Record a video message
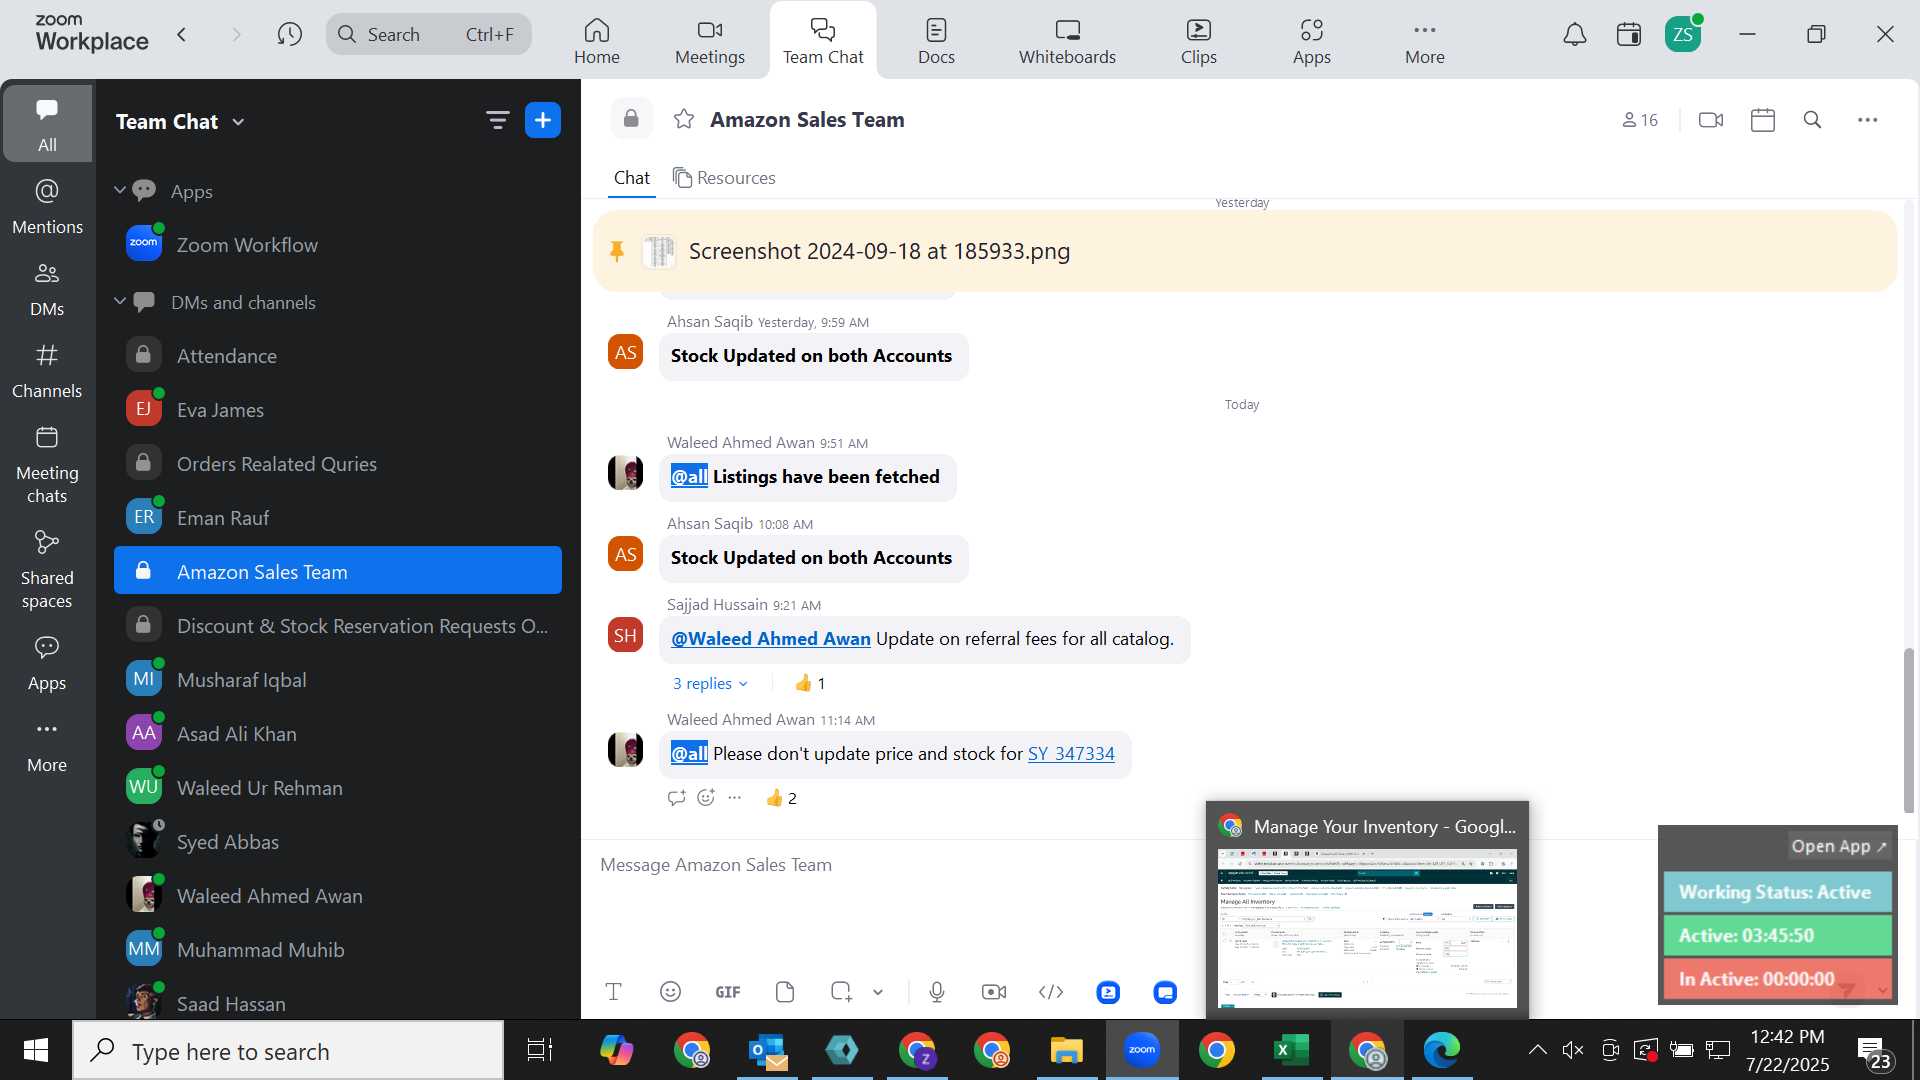 click(994, 992)
